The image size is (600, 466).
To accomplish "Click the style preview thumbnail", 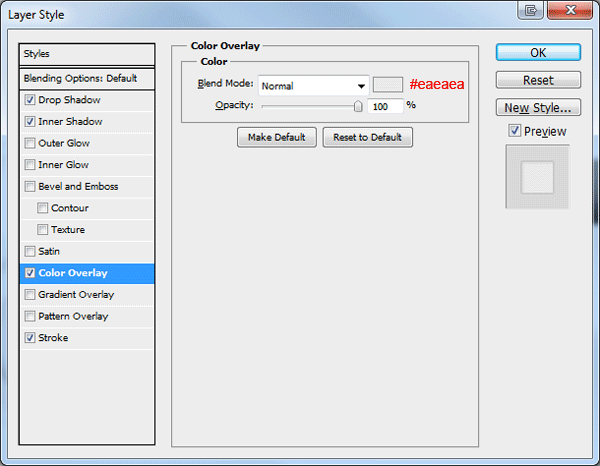I will [538, 177].
